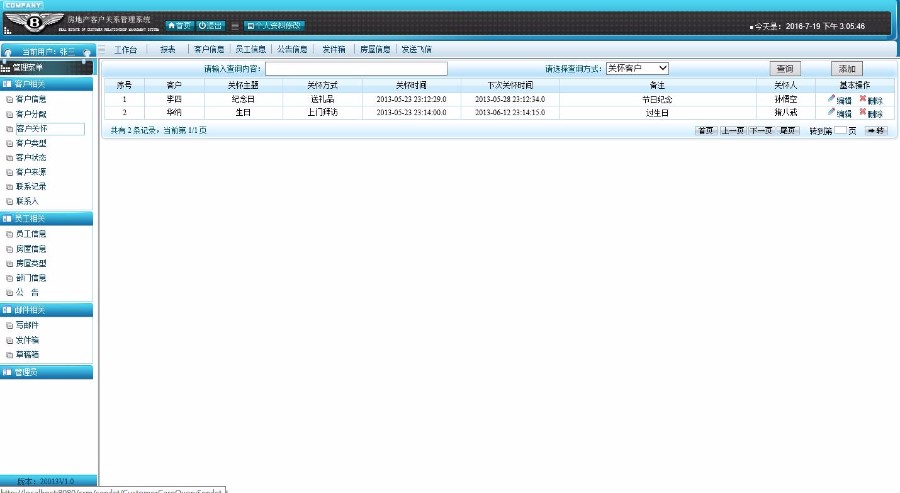Select 房屋类型 in the sidebar
This screenshot has width=900, height=493.
pyautogui.click(x=31, y=263)
